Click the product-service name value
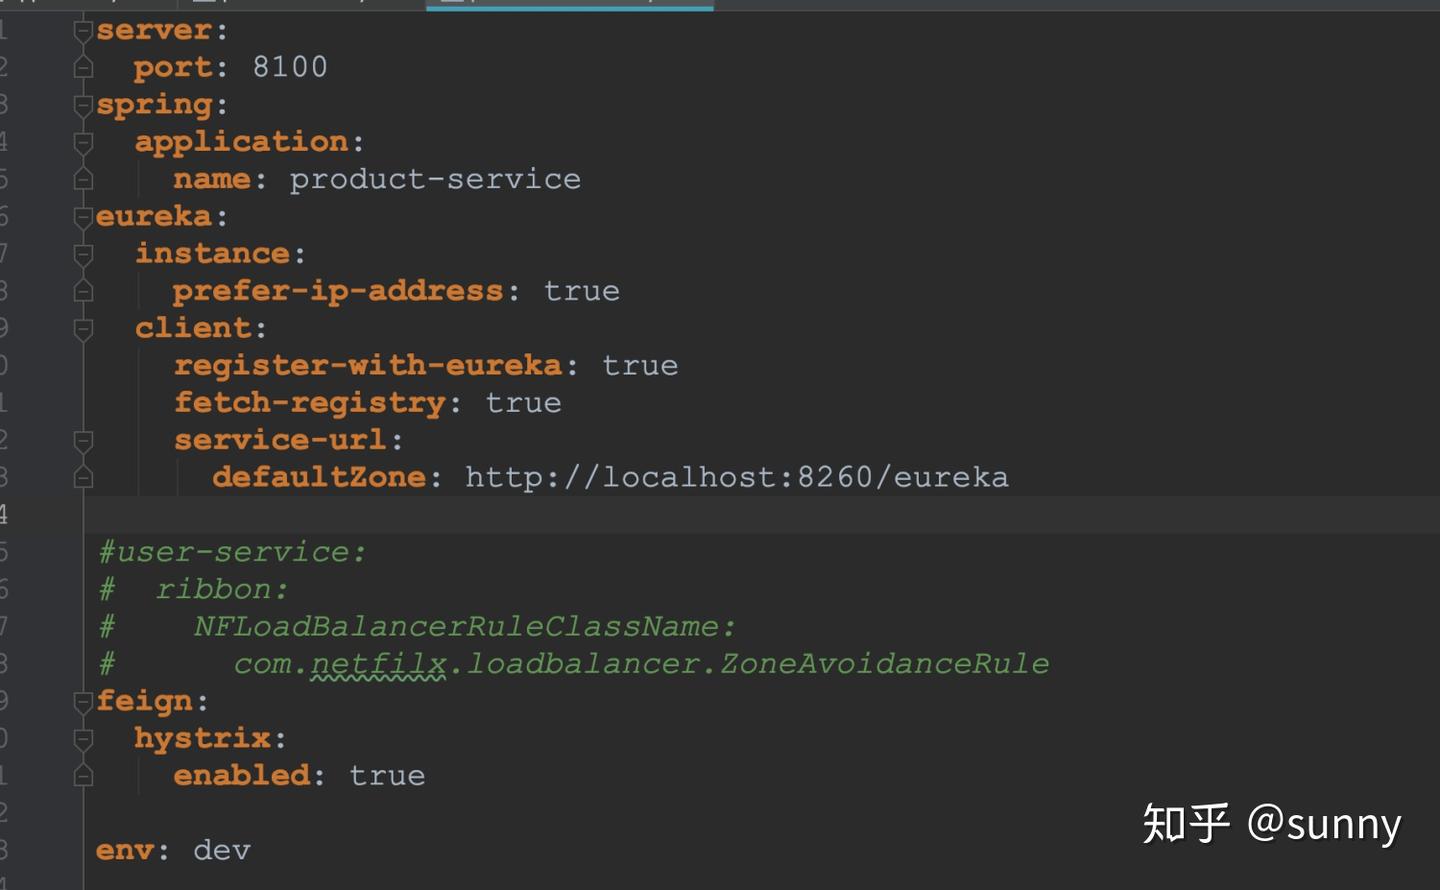Viewport: 1440px width, 890px height. [435, 180]
